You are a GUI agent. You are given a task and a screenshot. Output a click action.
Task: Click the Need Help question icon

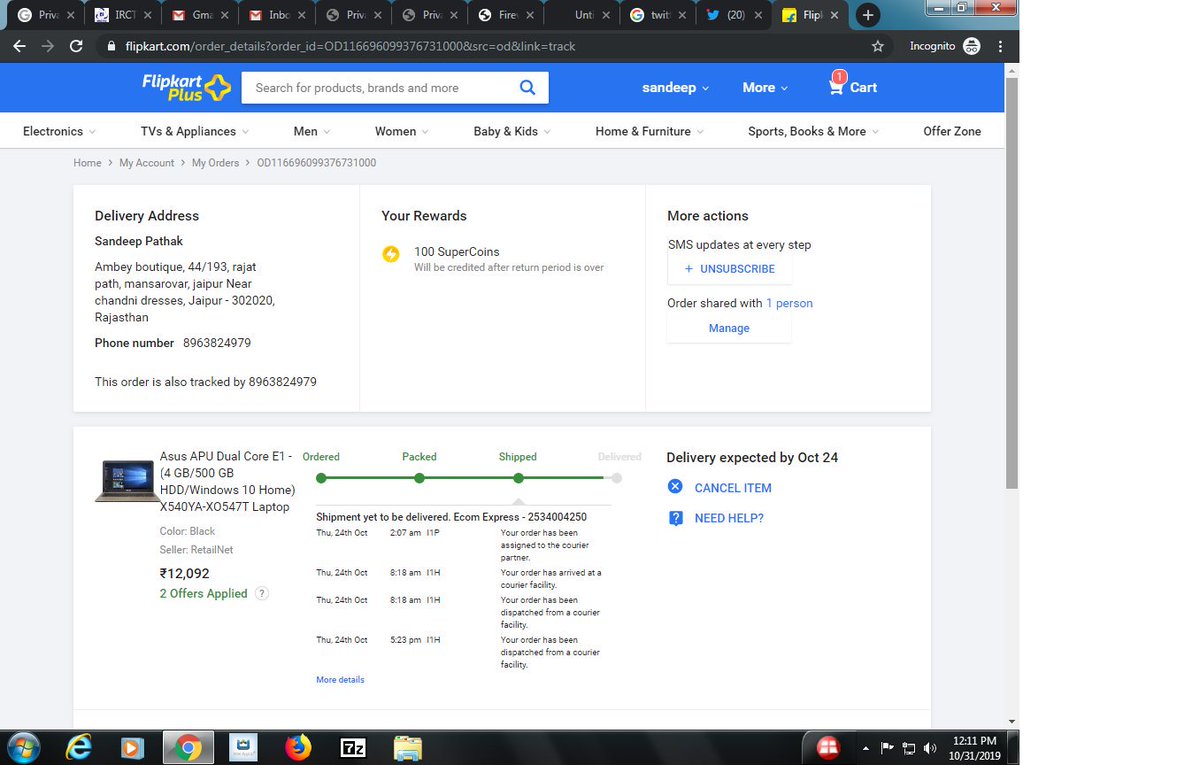[675, 518]
